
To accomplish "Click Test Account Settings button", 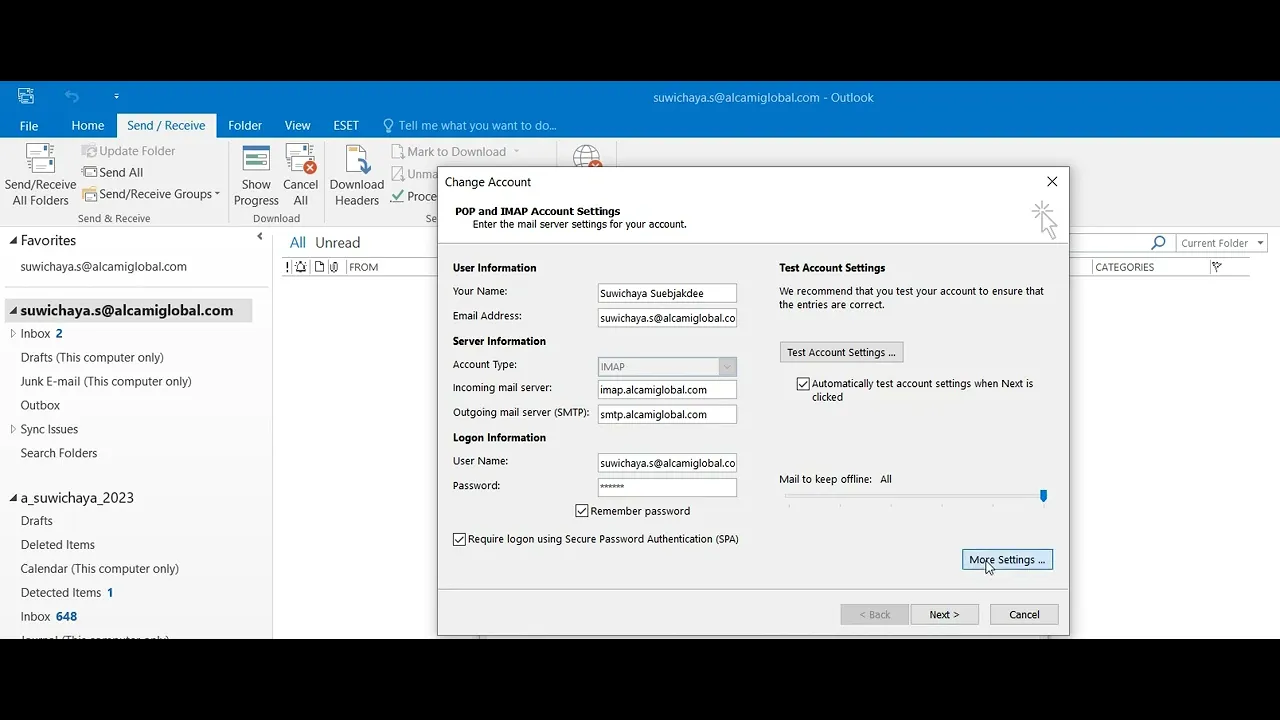I will [x=841, y=352].
